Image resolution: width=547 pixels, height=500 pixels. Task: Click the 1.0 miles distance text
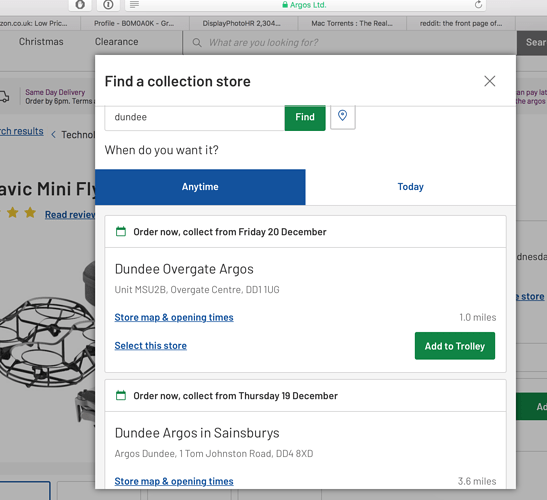pyautogui.click(x=478, y=317)
